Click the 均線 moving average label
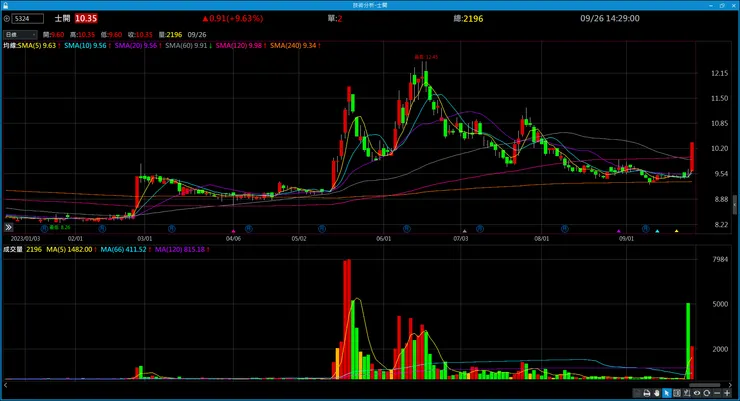The height and width of the screenshot is (401, 740). click(x=10, y=46)
